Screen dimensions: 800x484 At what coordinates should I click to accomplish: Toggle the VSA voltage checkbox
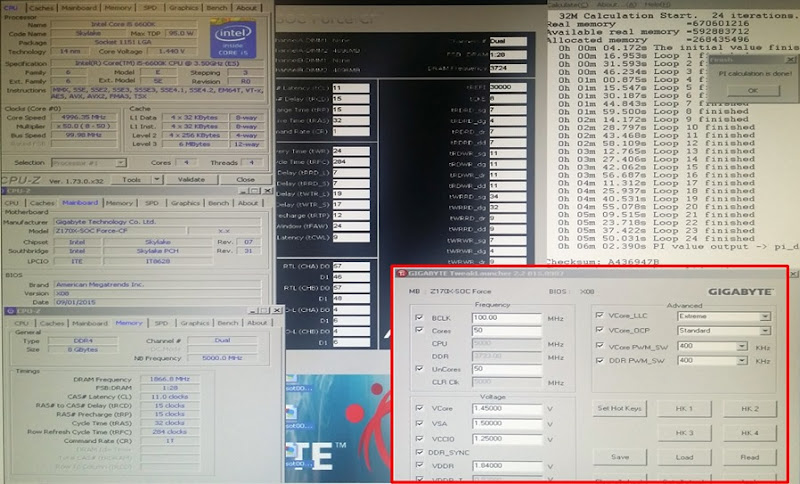tap(419, 423)
